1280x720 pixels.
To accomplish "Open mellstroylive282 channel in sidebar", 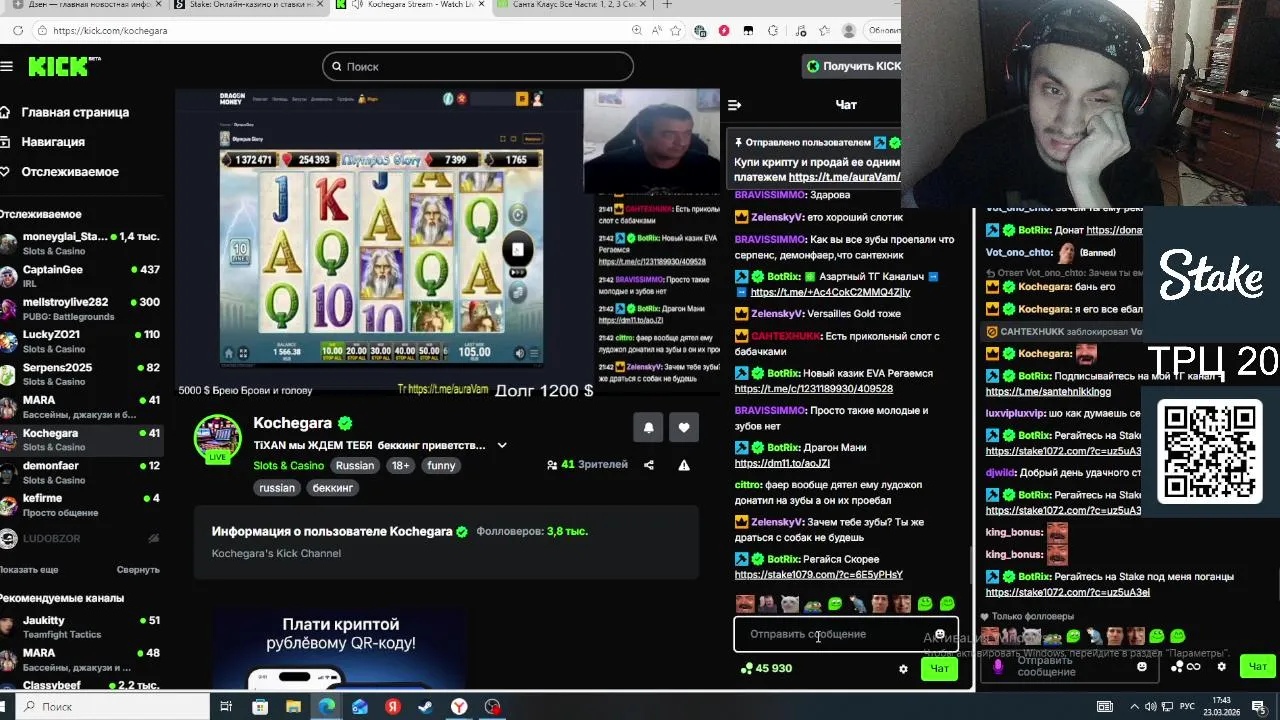I will click(x=80, y=309).
